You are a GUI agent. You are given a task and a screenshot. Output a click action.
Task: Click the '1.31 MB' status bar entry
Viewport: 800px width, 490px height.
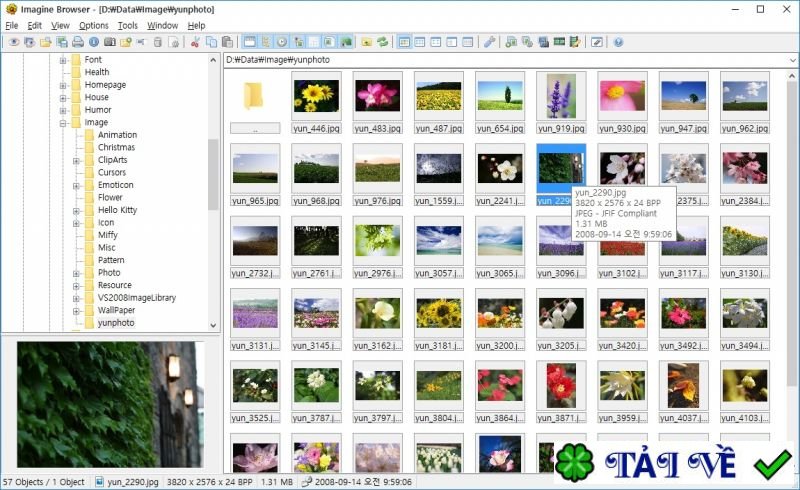(x=277, y=482)
